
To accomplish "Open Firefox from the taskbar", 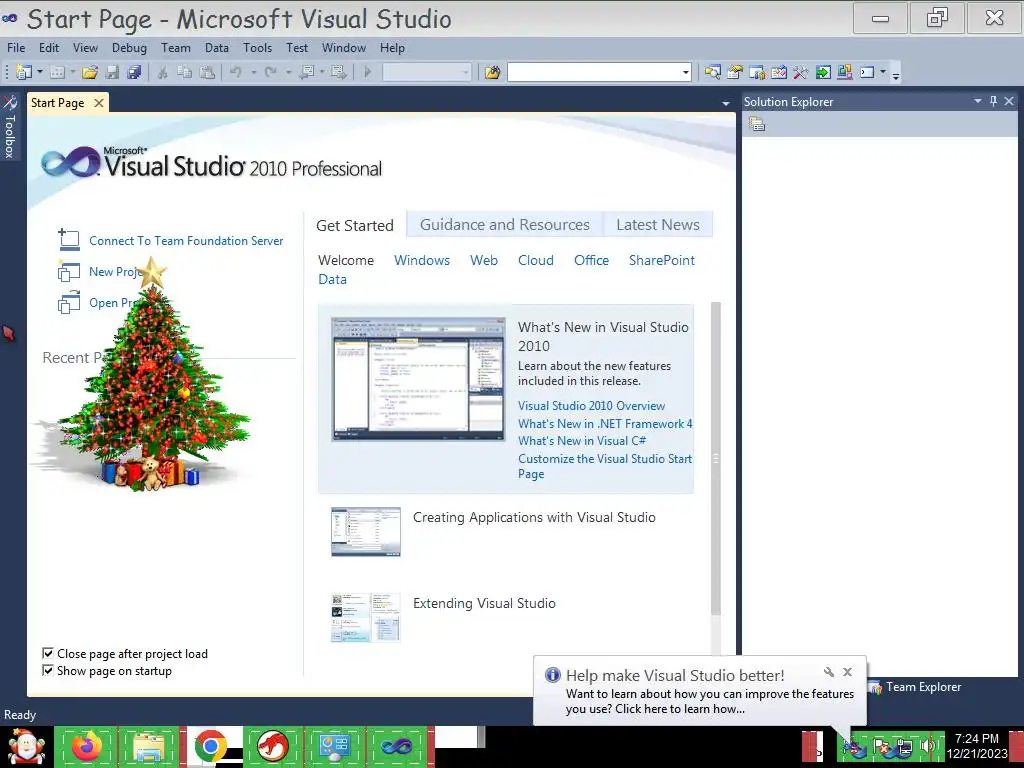I will tap(86, 746).
